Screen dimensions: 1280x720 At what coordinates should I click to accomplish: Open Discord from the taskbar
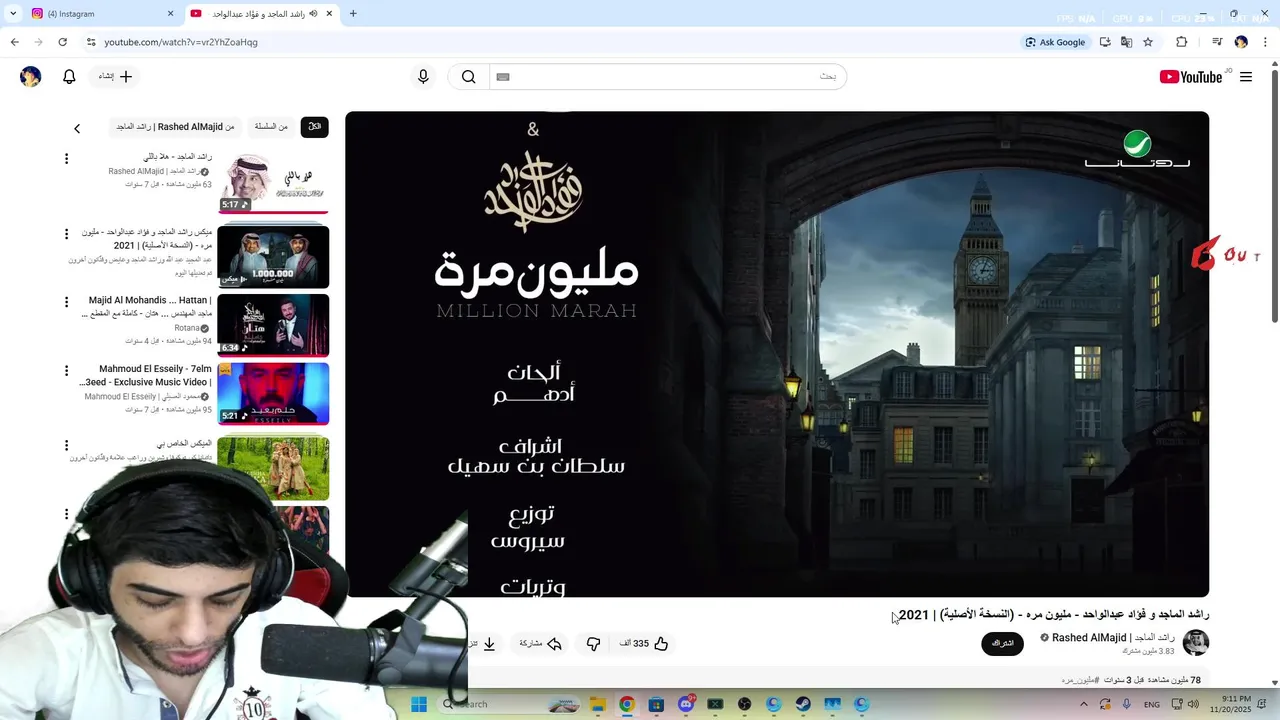pos(686,704)
